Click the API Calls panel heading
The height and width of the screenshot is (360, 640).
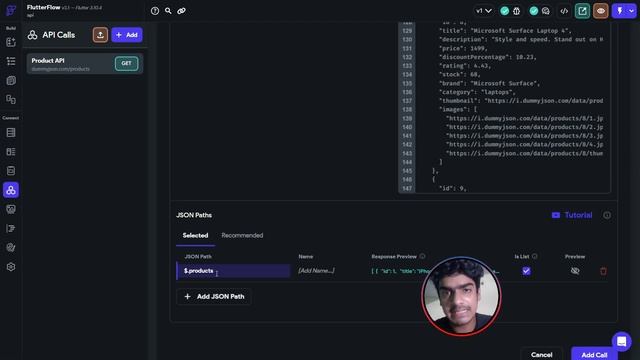click(58, 35)
